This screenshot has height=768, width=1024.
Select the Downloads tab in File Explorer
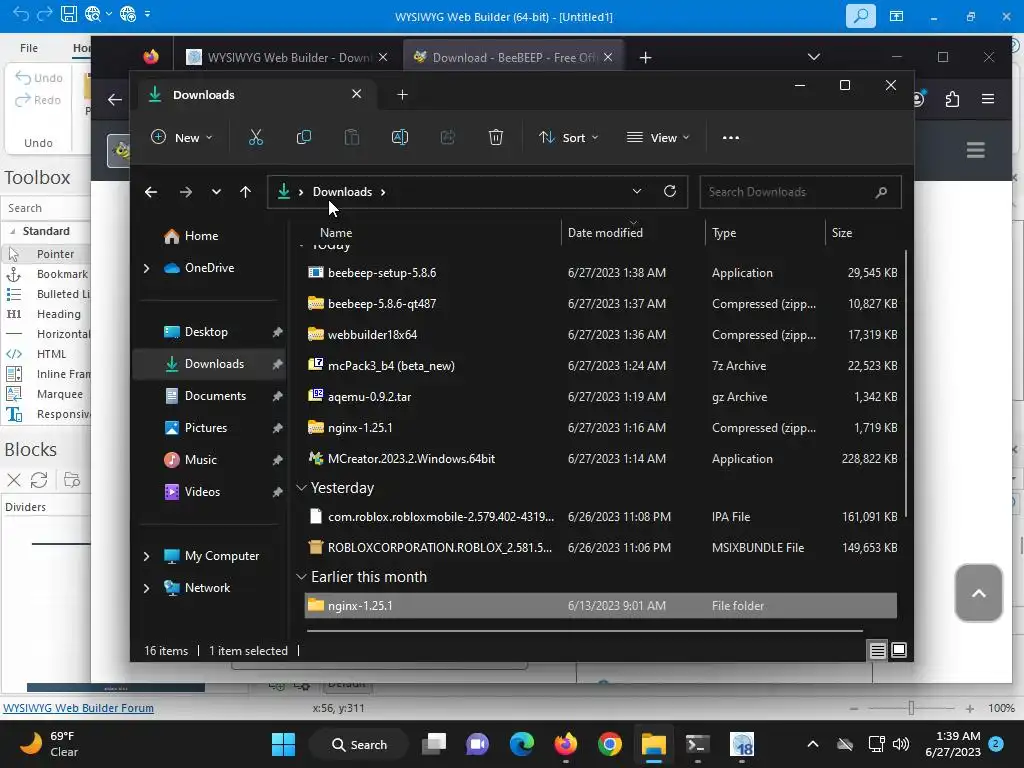(x=255, y=95)
